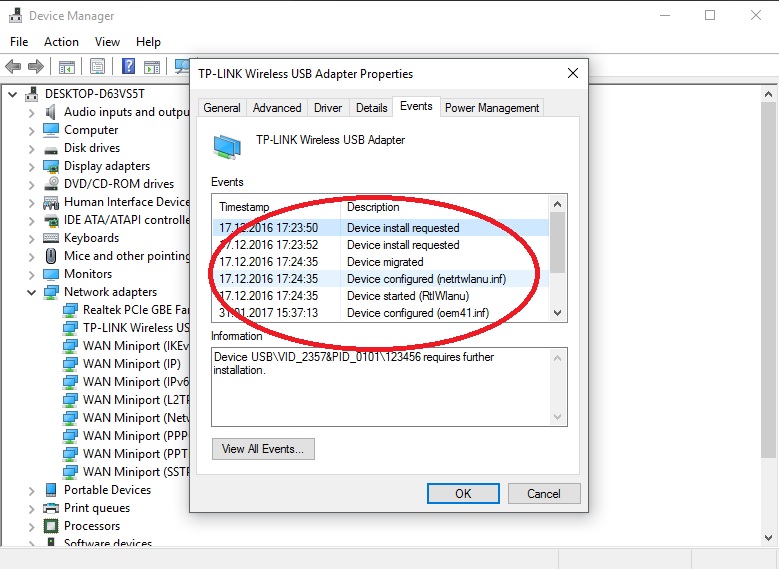Click the Processors chip icon

pyautogui.click(x=51, y=526)
